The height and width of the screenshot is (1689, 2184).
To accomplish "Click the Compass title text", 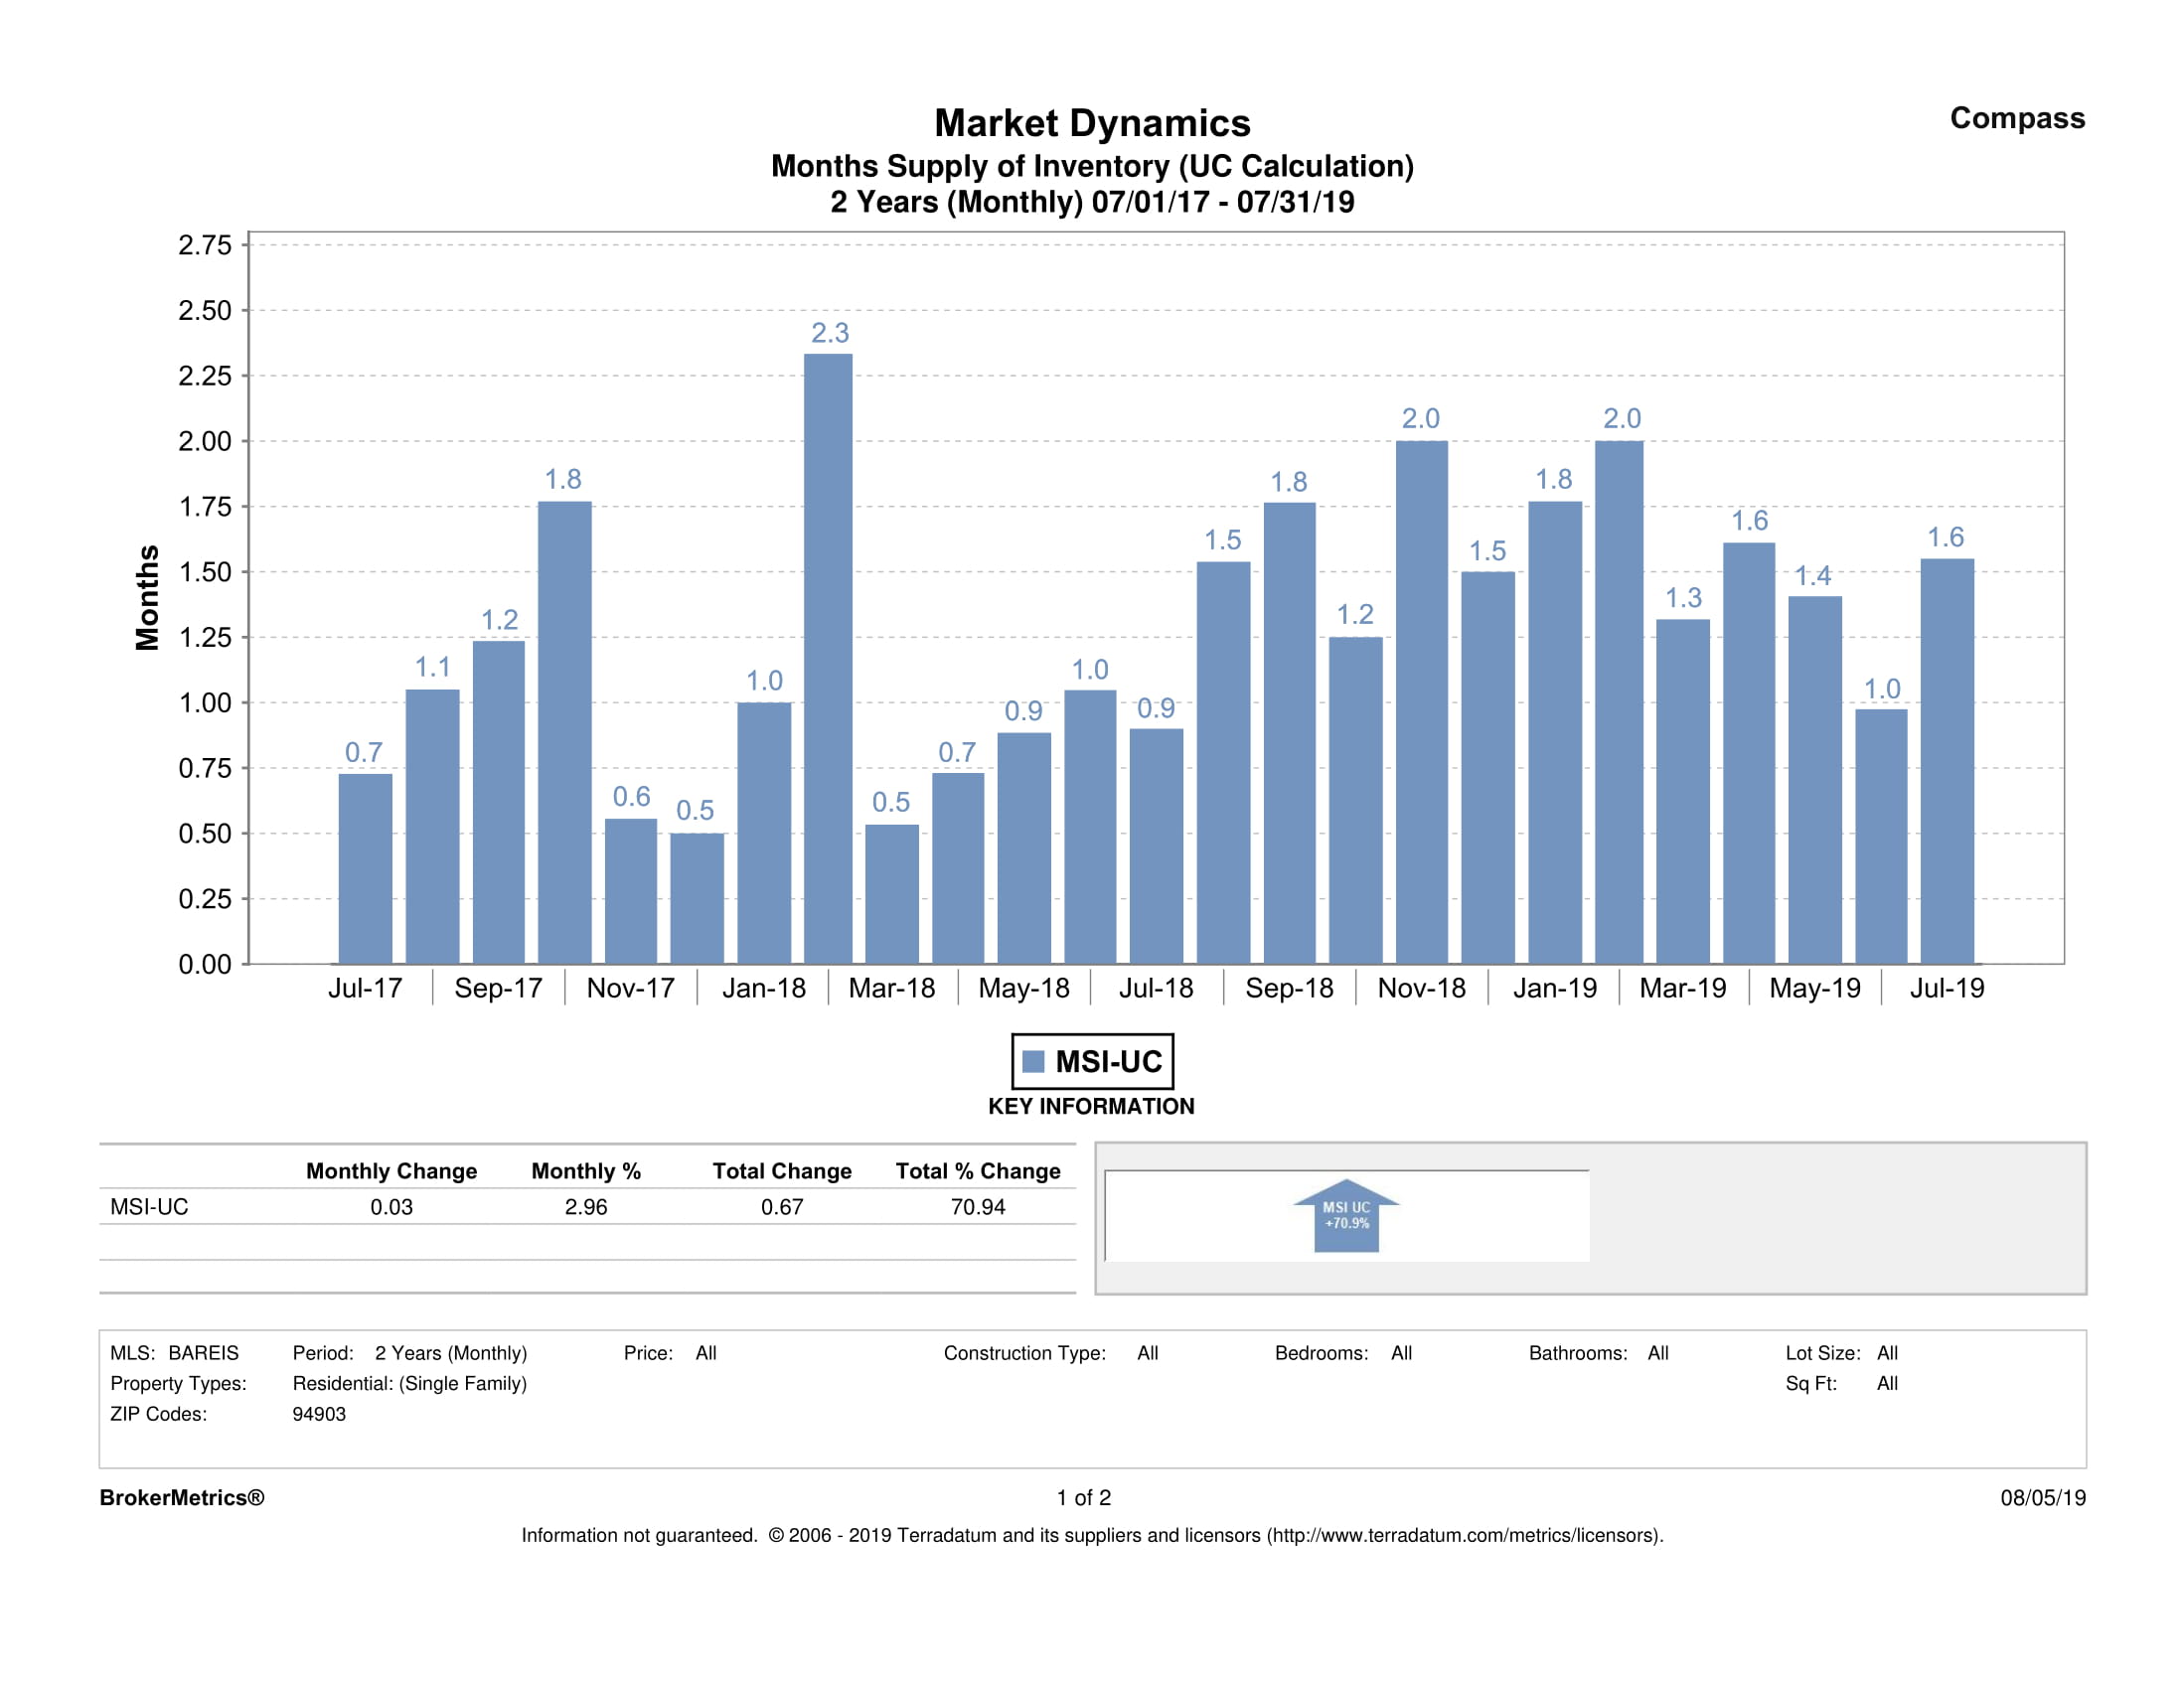I will [x=2016, y=118].
